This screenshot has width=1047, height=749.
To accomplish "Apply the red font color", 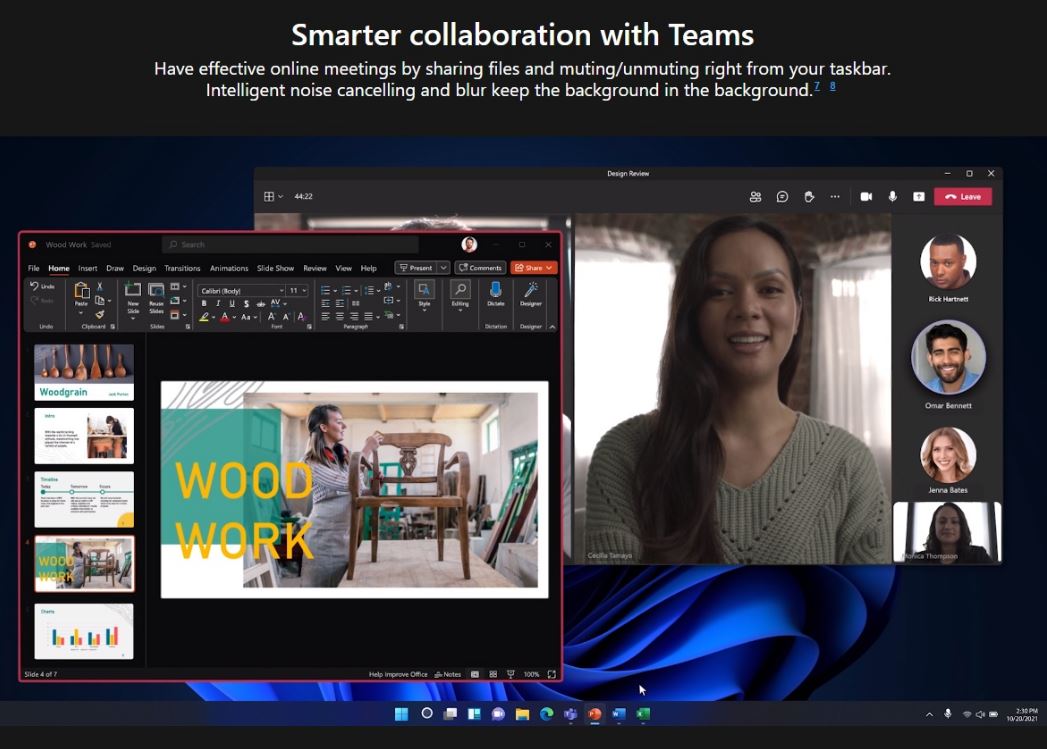I will 224,317.
